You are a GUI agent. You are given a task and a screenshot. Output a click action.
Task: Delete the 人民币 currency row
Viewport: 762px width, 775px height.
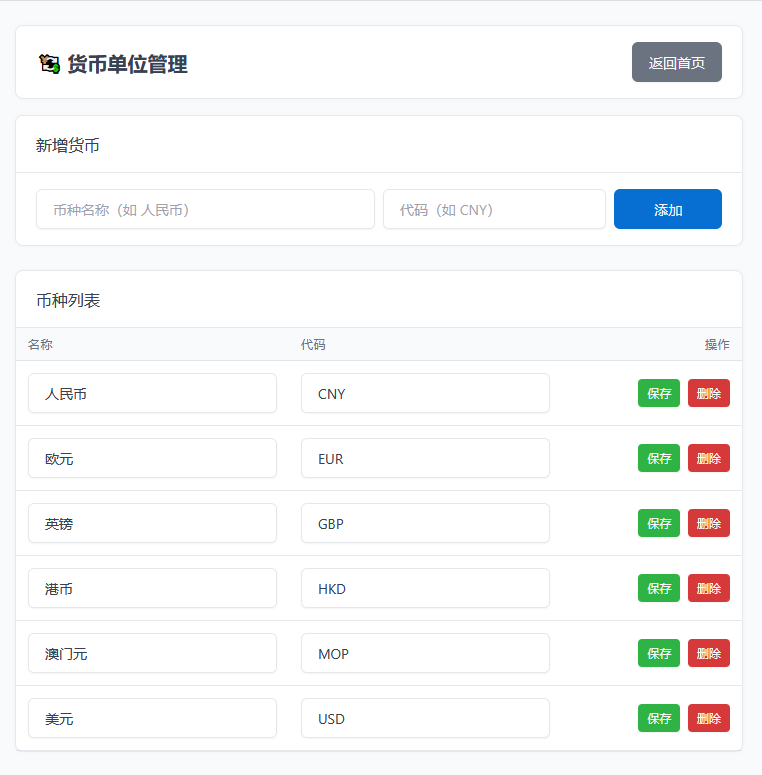(x=708, y=393)
